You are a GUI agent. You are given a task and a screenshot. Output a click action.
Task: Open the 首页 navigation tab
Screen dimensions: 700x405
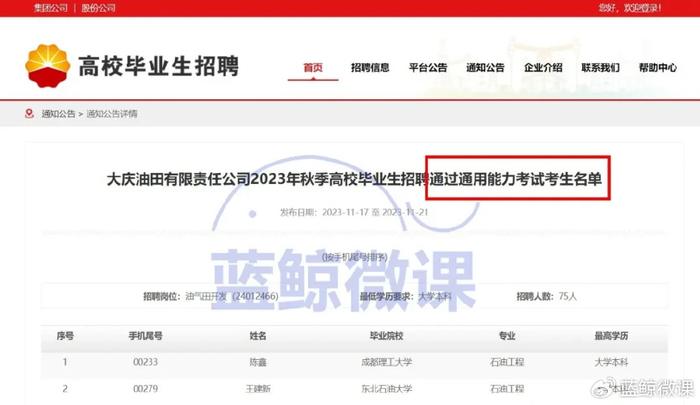coord(313,67)
